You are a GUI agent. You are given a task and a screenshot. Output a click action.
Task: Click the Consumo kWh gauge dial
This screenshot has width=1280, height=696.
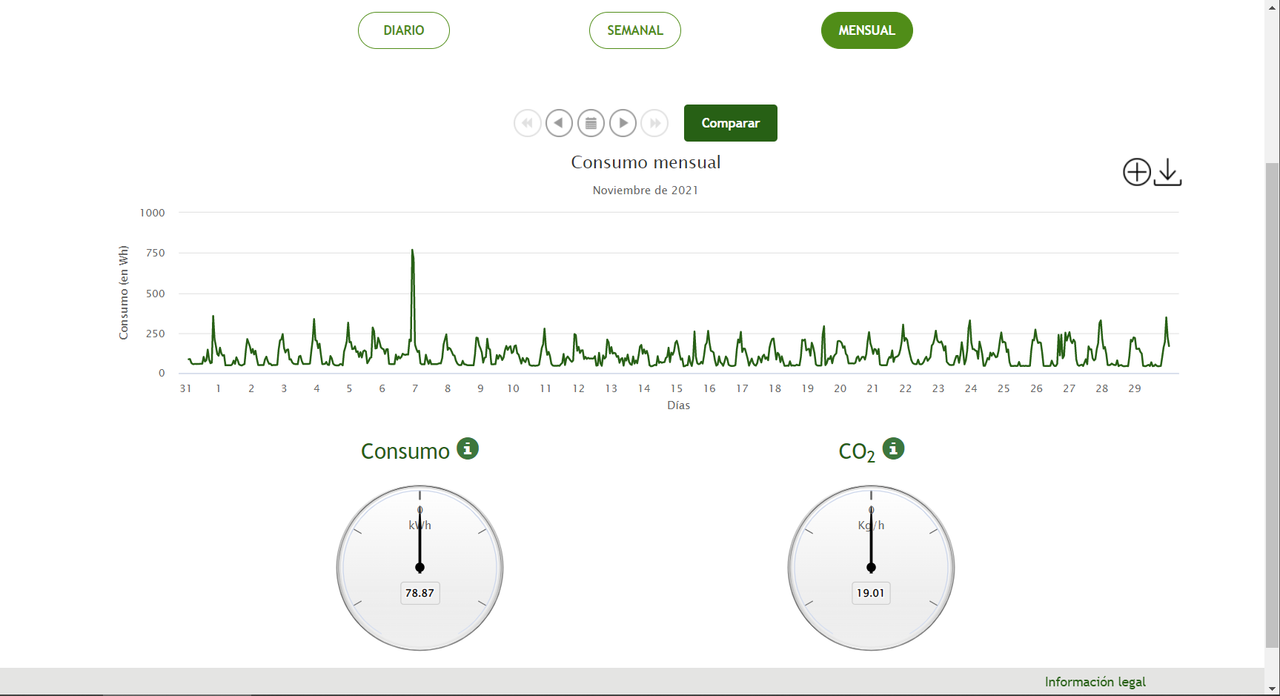(420, 568)
